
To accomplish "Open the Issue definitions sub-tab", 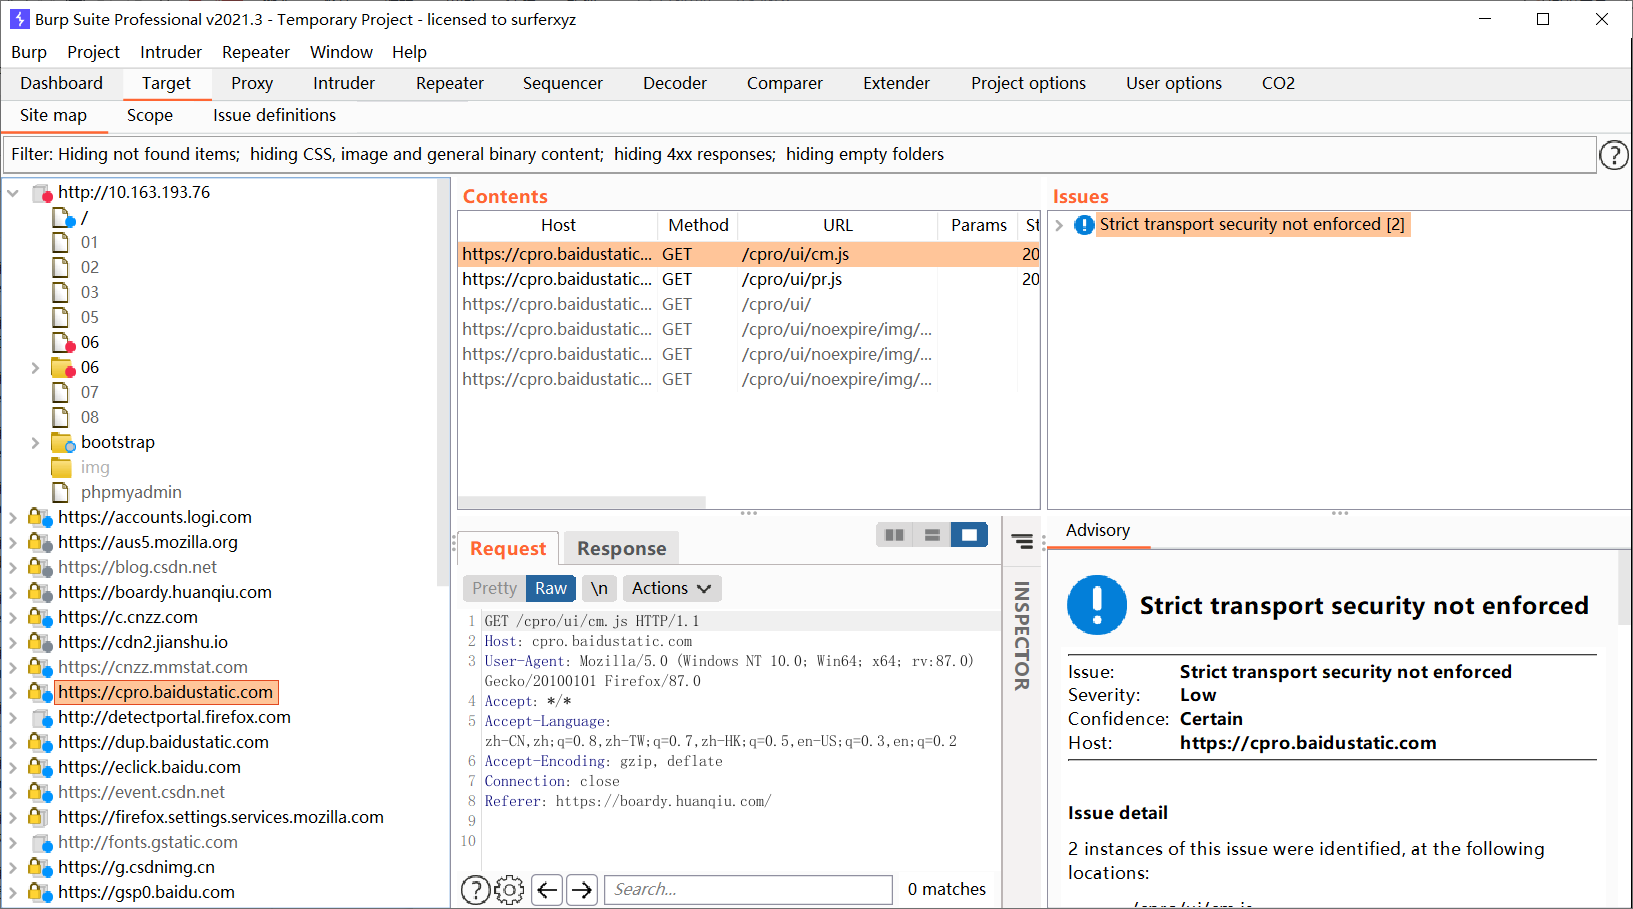I will coord(274,115).
